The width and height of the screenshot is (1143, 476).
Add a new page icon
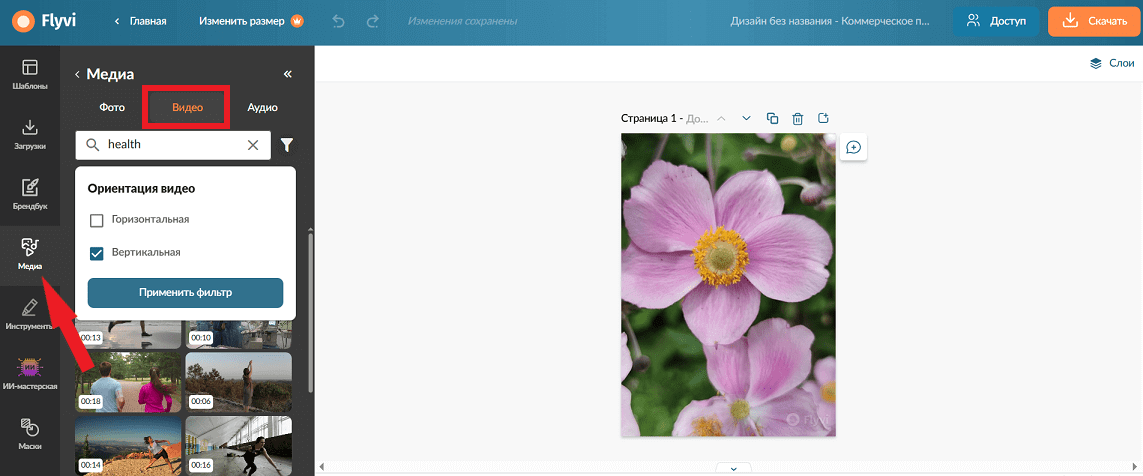pos(824,118)
